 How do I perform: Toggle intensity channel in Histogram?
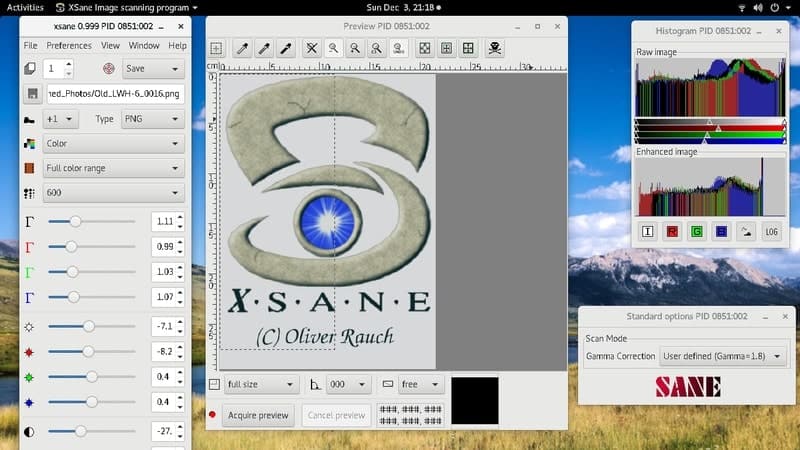point(647,232)
